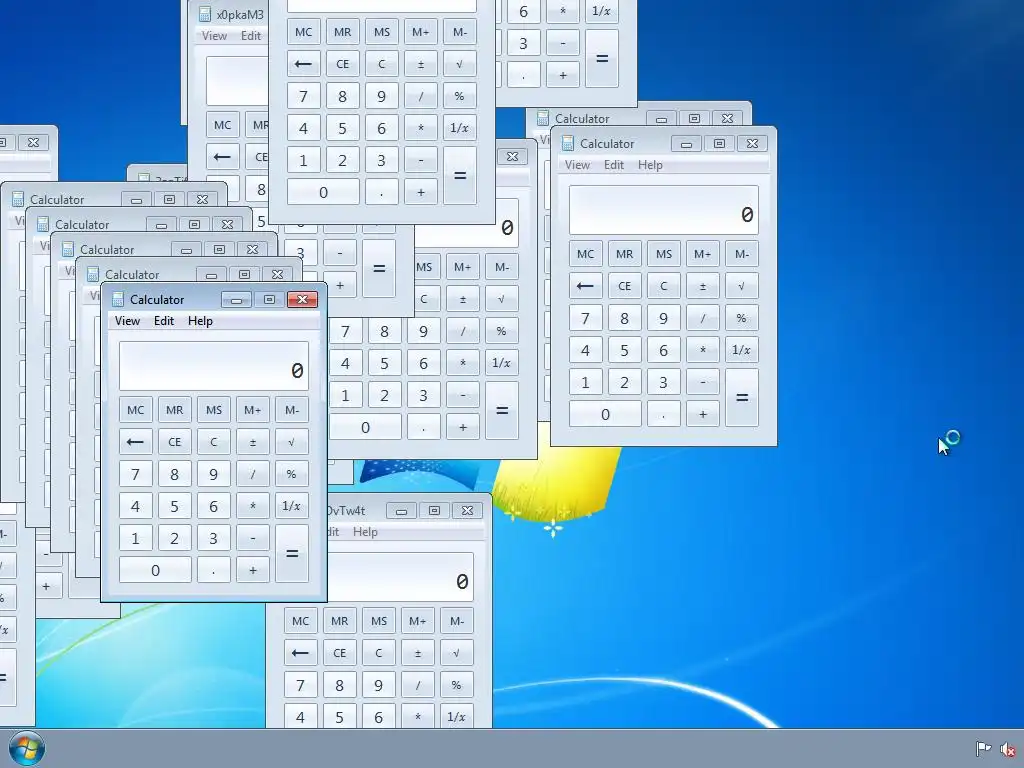Open the Help menu in right-side Calculator
1024x768 pixels.
(650, 165)
